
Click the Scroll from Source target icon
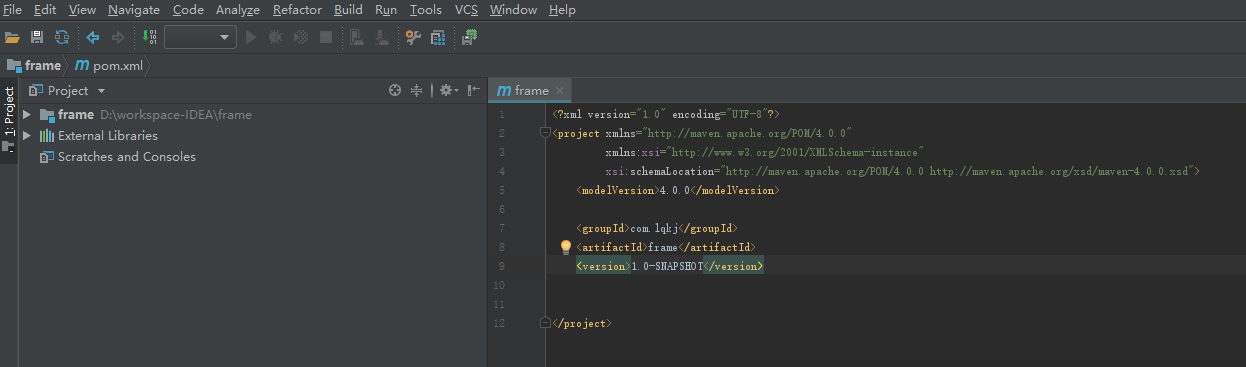394,90
